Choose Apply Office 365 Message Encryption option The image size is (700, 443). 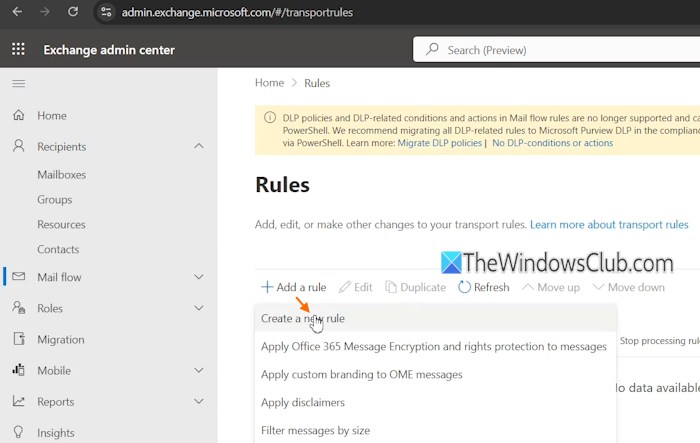pyautogui.click(x=435, y=347)
